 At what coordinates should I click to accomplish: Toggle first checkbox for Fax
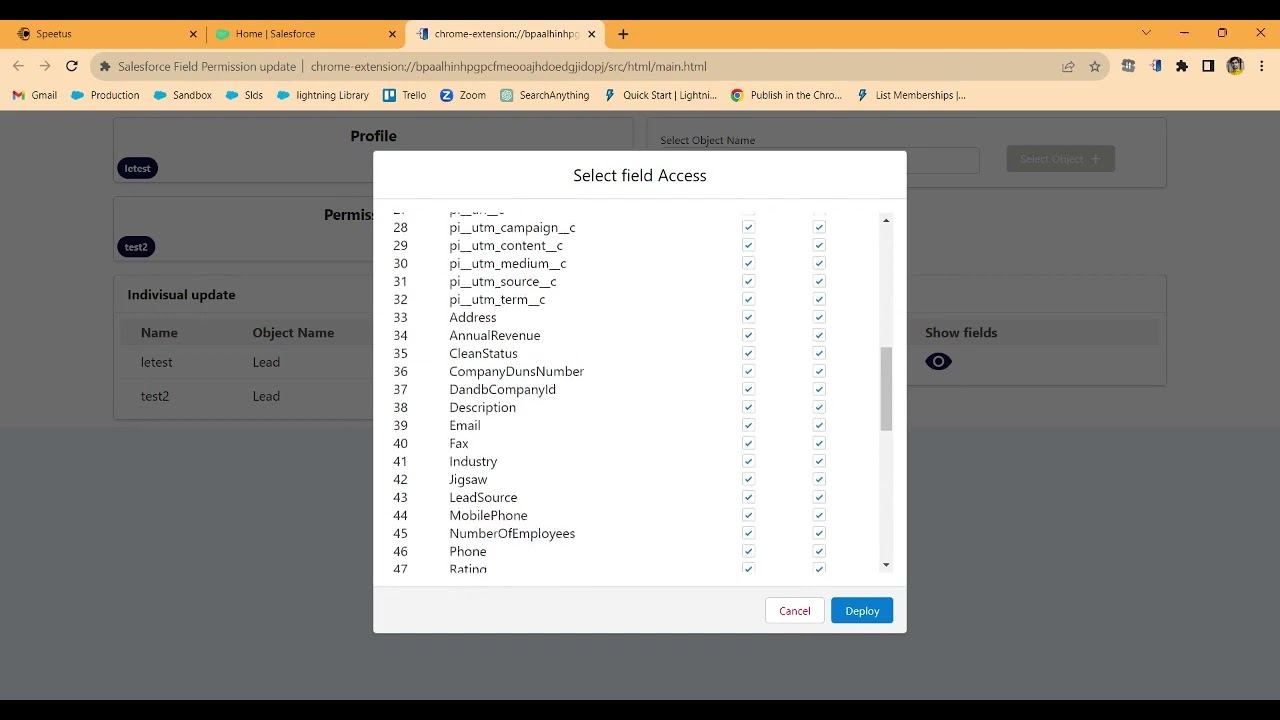(748, 443)
